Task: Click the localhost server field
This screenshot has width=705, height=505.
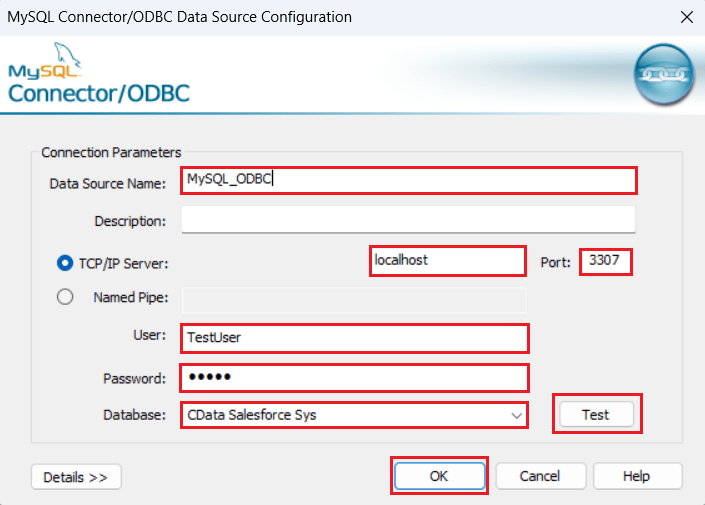Action: tap(447, 260)
